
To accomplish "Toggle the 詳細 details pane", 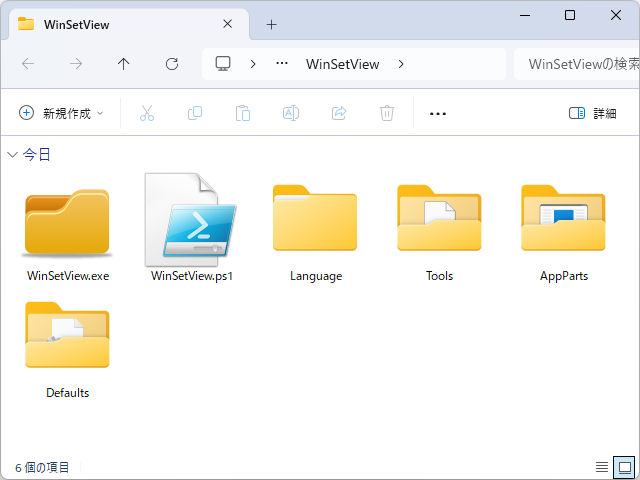I will pyautogui.click(x=593, y=113).
